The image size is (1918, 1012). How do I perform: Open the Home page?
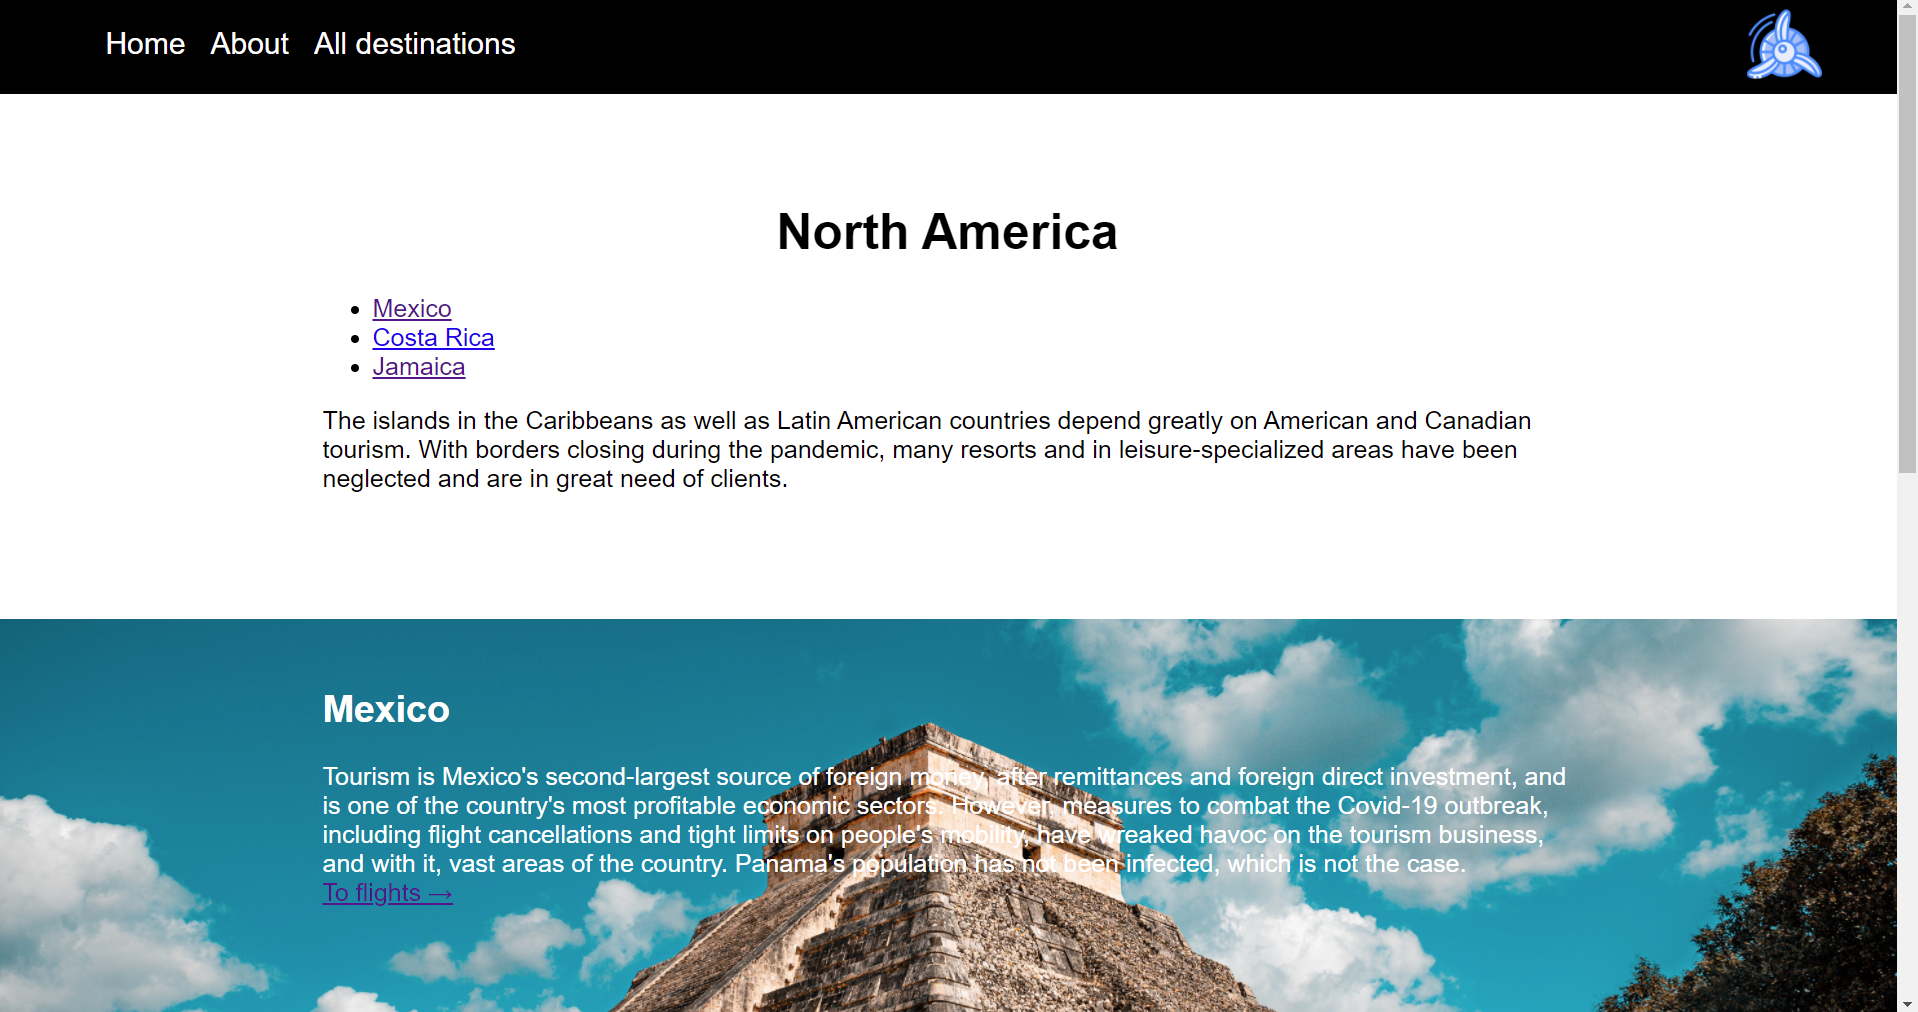point(144,44)
